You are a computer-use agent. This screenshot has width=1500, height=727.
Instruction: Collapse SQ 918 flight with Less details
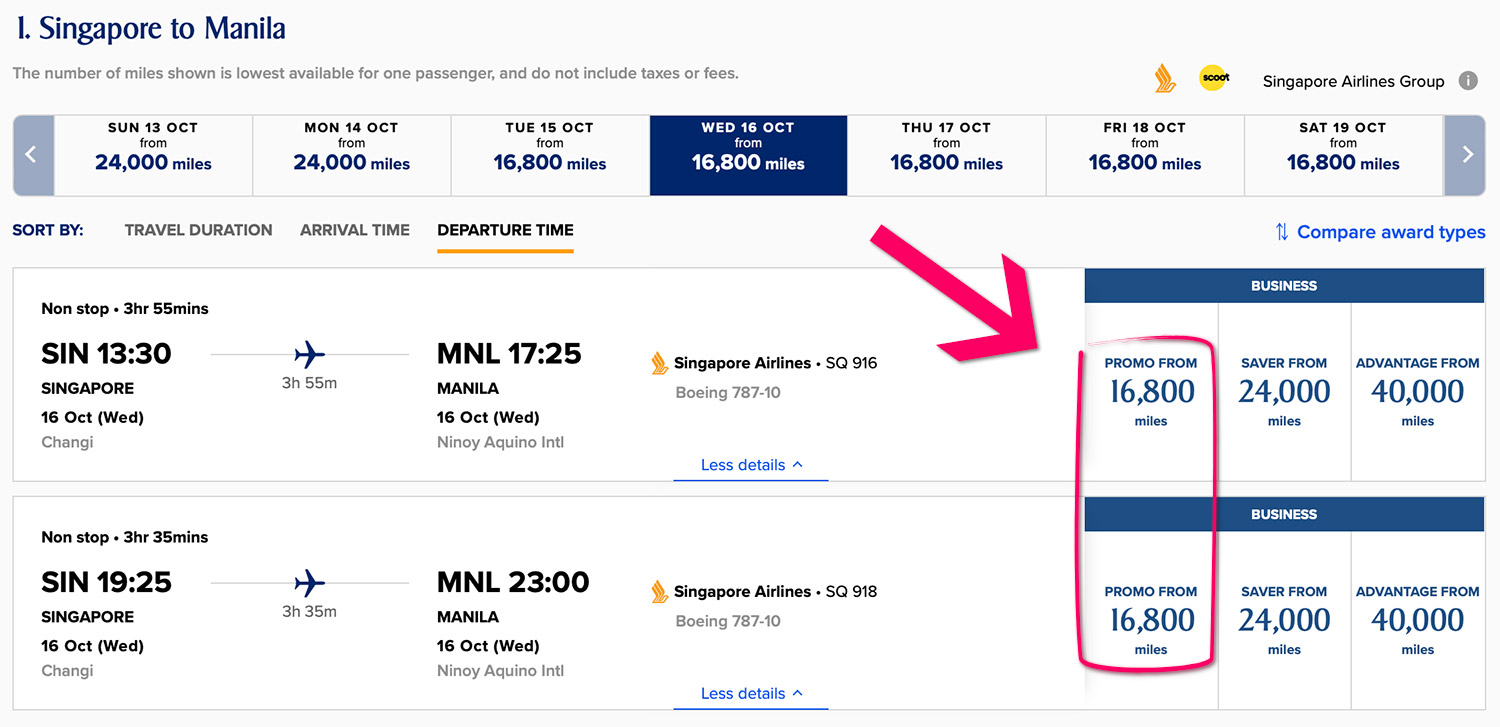[751, 694]
